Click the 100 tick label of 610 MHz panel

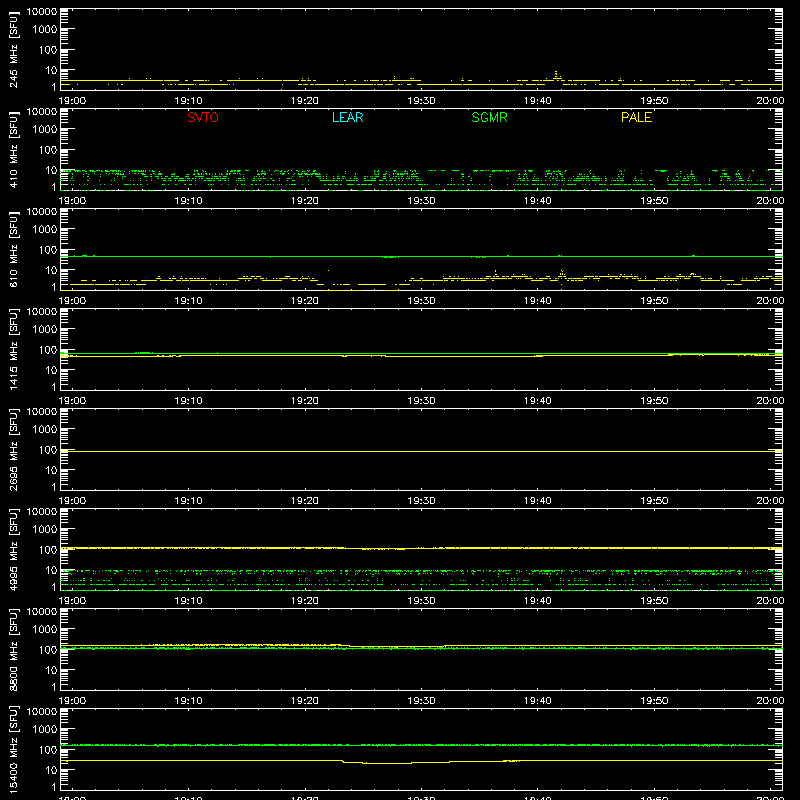[x=48, y=250]
